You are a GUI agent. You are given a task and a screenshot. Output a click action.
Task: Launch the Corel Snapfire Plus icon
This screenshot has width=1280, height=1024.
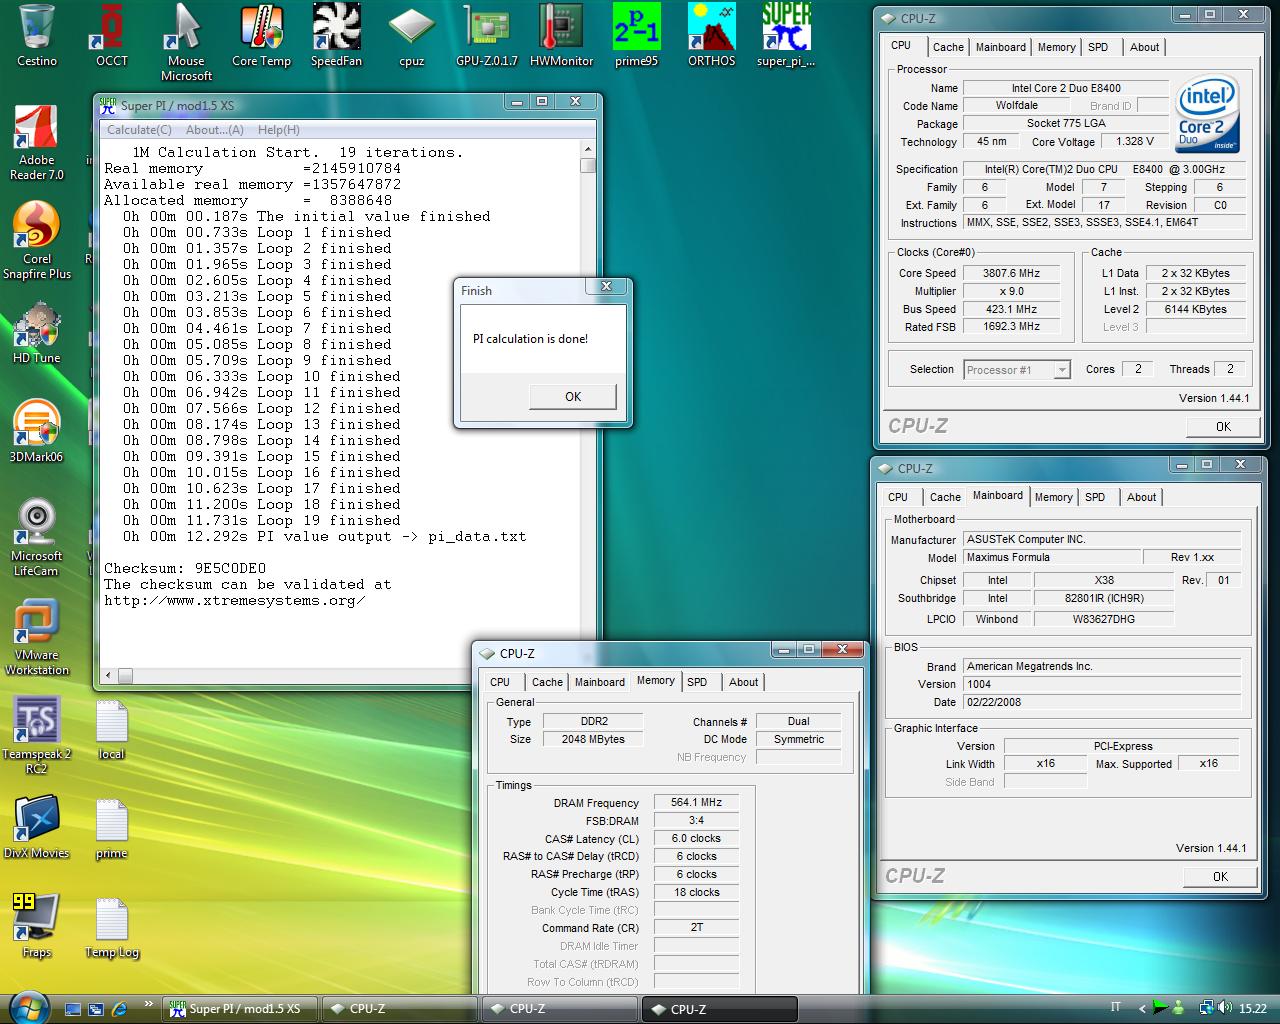[37, 241]
